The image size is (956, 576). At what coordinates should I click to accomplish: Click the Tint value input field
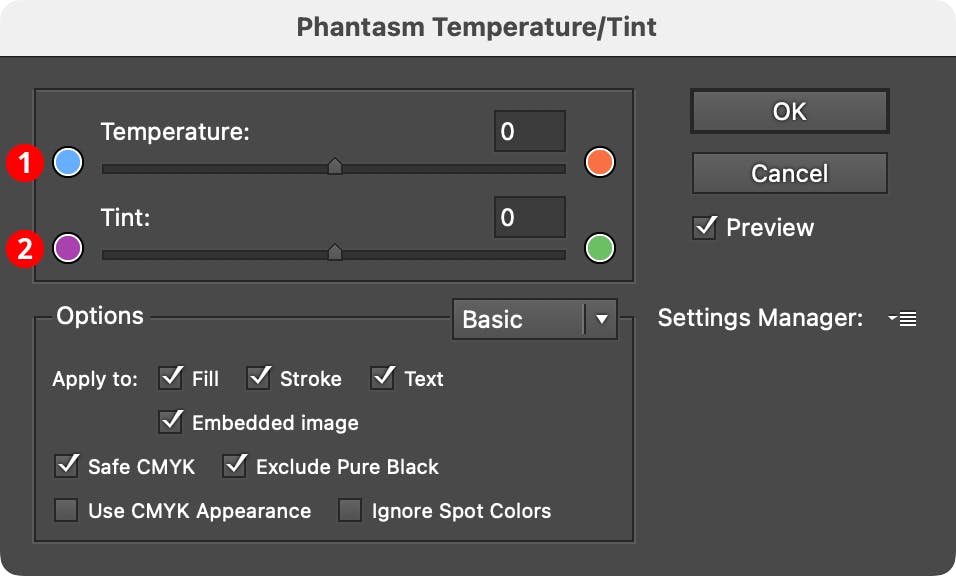coord(529,217)
